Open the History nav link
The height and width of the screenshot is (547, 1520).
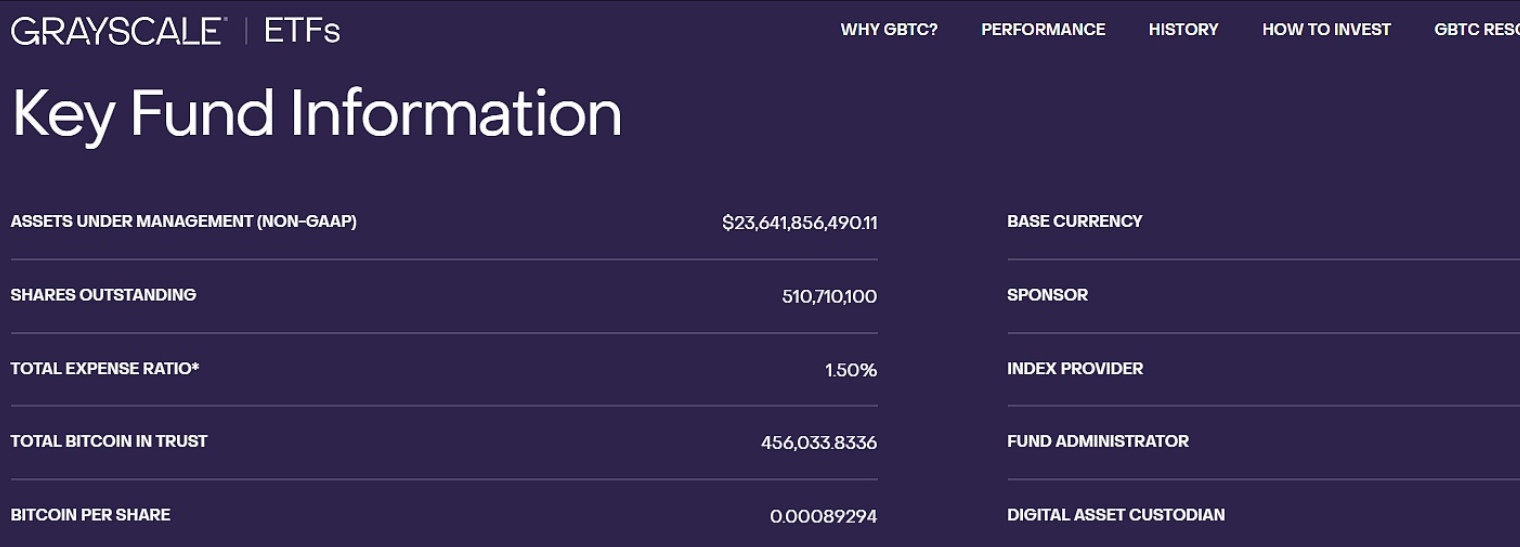pyautogui.click(x=1183, y=30)
